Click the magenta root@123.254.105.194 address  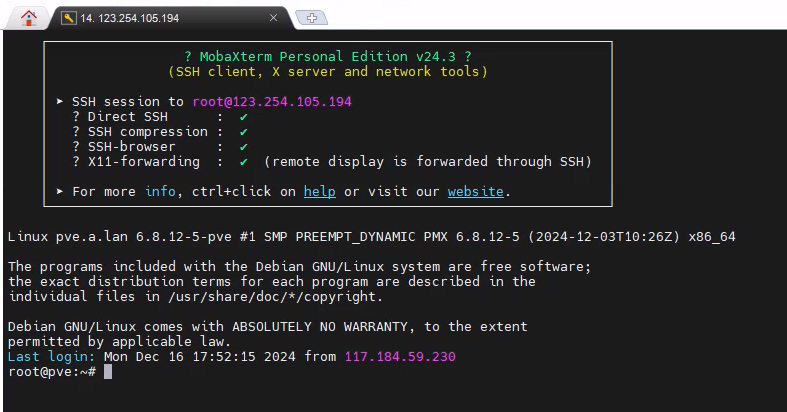(272, 102)
